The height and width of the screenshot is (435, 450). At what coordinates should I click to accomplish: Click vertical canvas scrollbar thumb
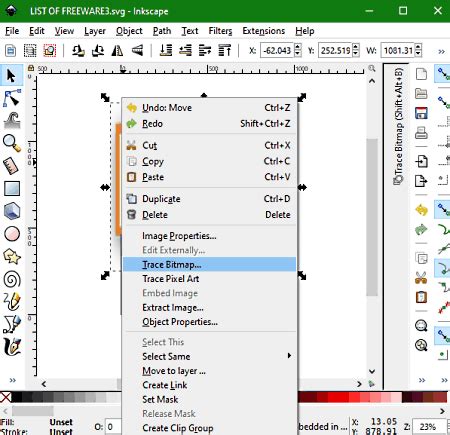pyautogui.click(x=372, y=217)
